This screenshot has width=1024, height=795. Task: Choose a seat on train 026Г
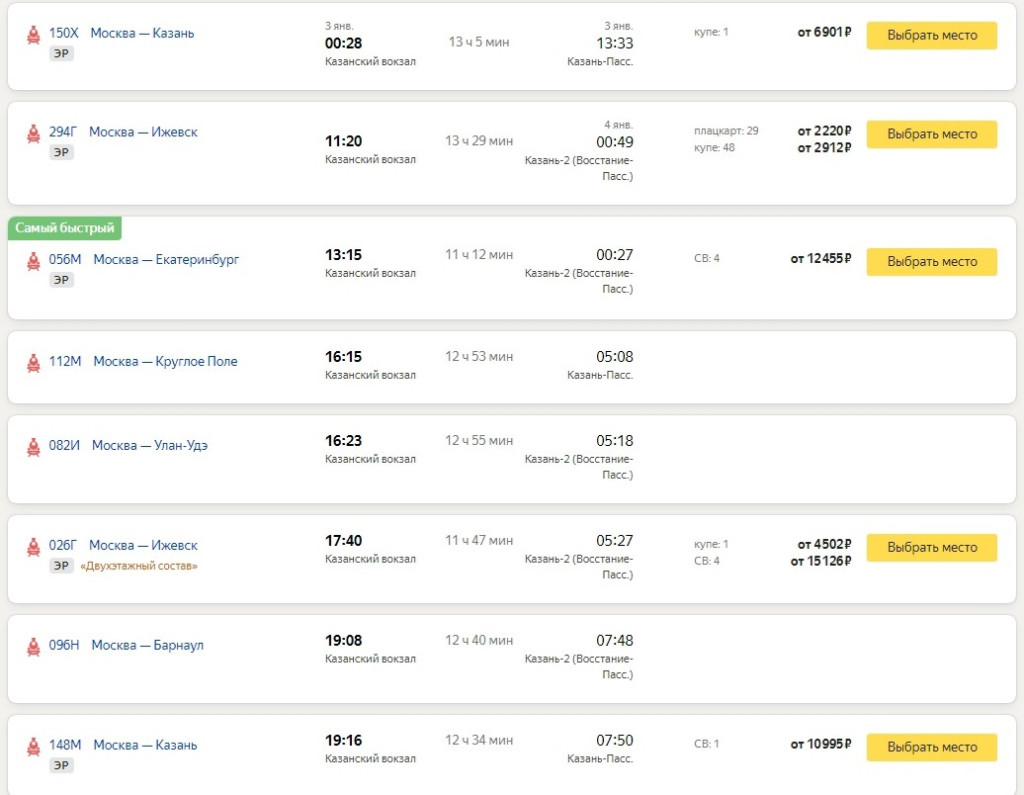pos(931,548)
